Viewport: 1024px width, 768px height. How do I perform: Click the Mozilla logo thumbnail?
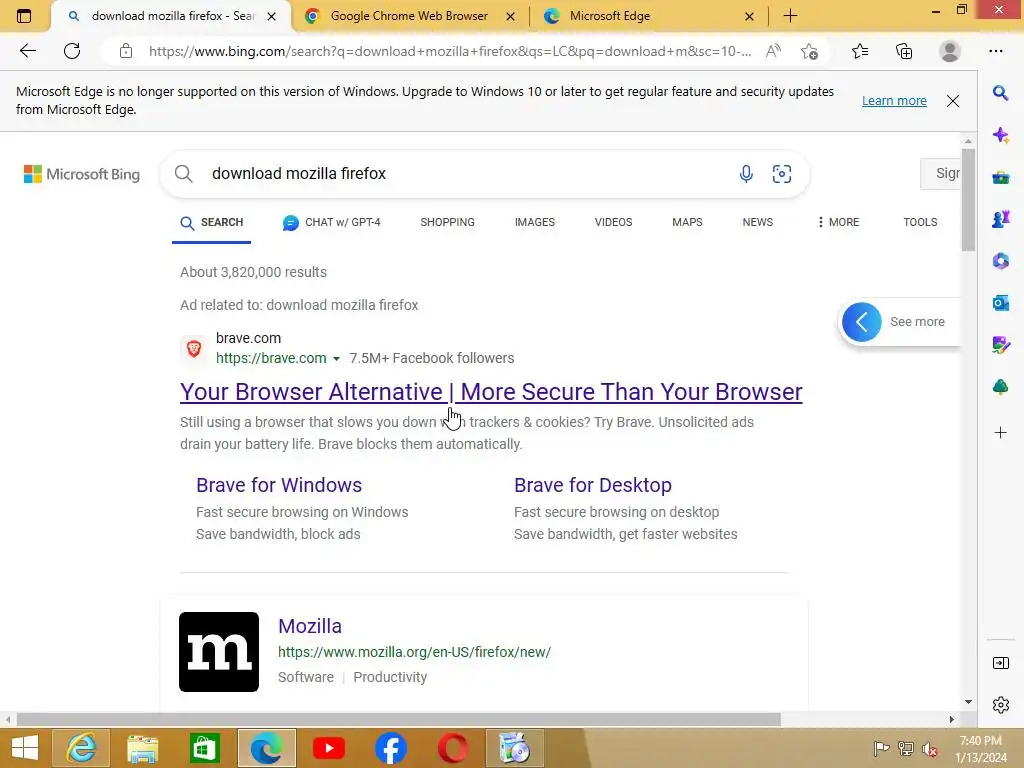[219, 652]
